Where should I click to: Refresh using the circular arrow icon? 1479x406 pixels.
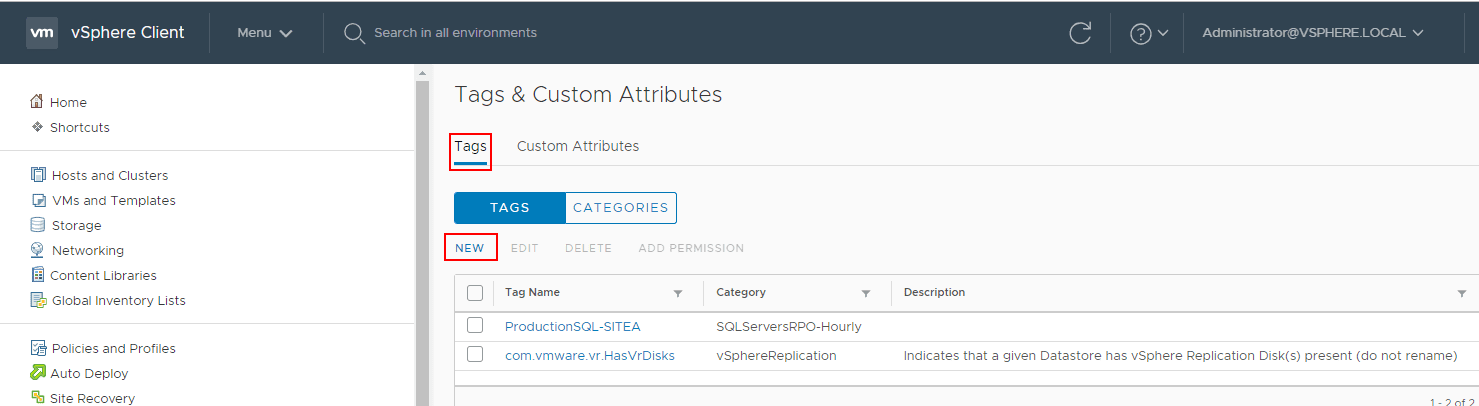pyautogui.click(x=1080, y=33)
